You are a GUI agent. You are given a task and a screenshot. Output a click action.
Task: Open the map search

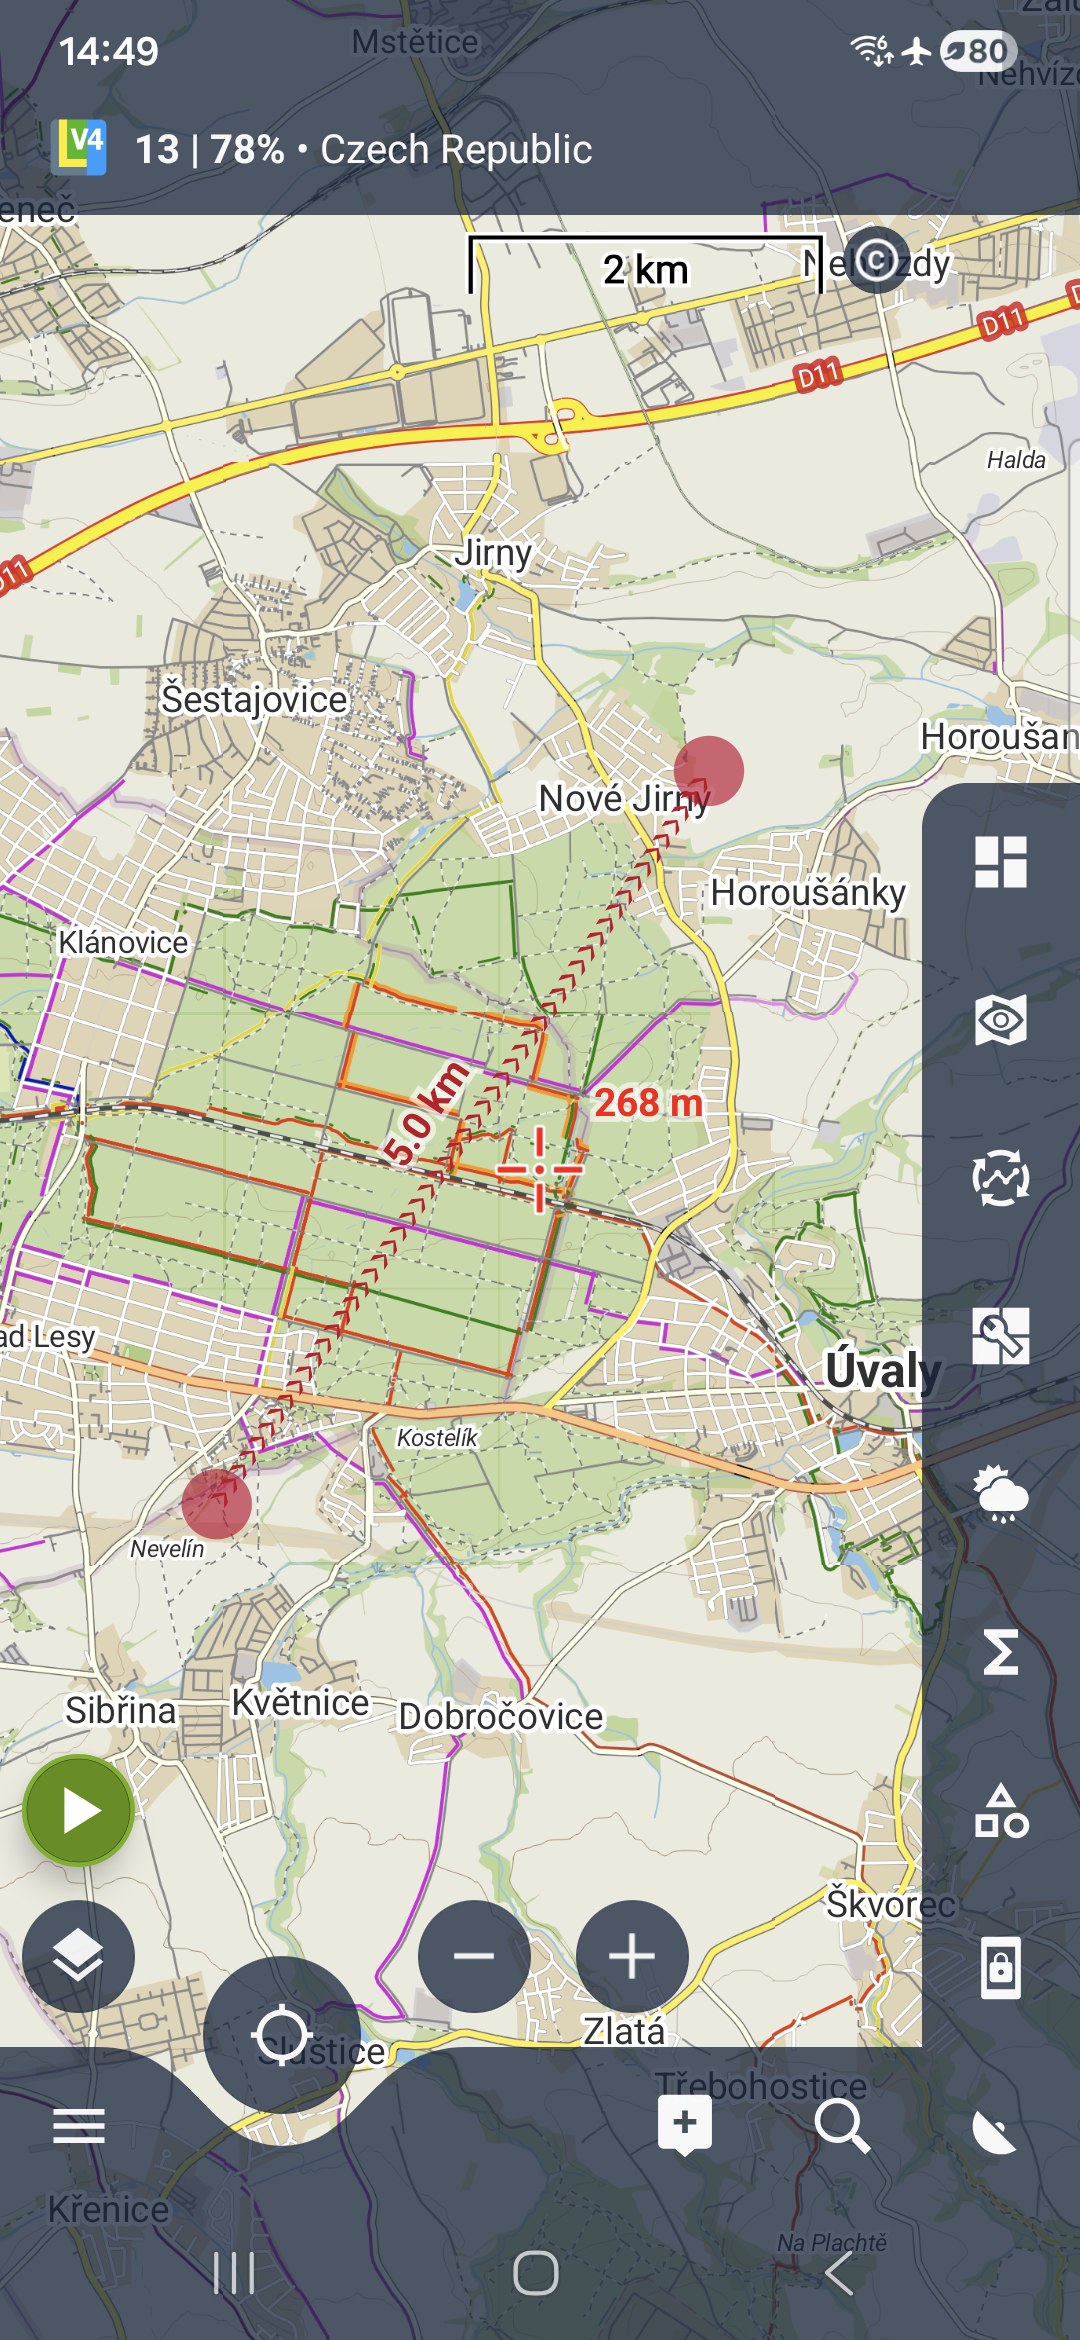point(841,2126)
